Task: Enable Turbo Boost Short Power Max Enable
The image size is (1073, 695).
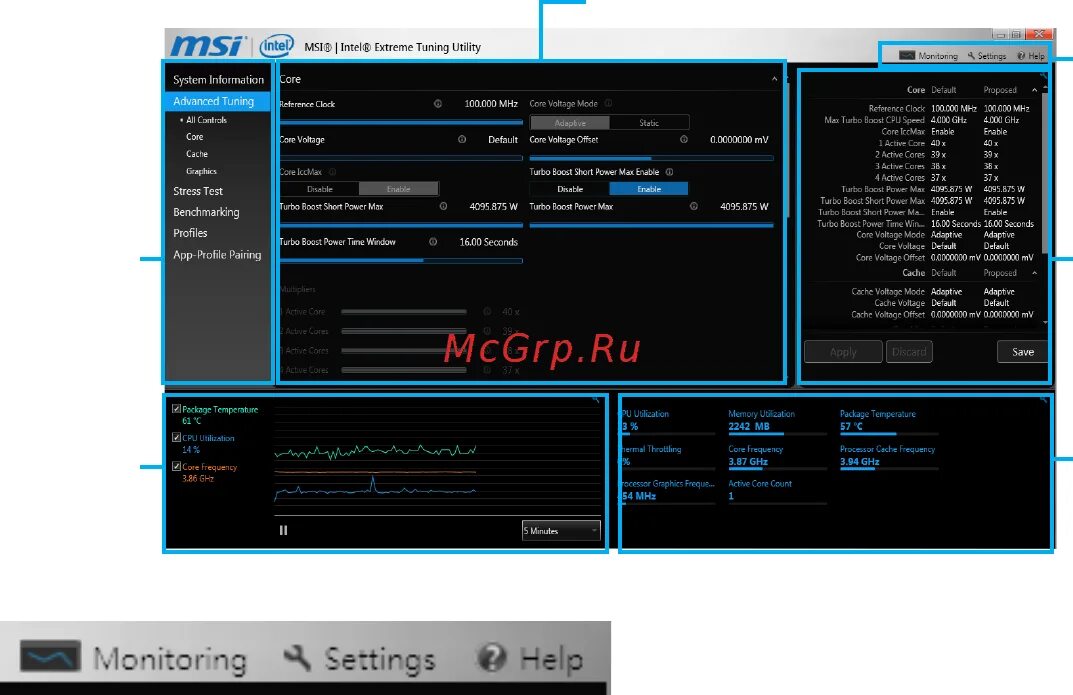Action: [x=649, y=189]
